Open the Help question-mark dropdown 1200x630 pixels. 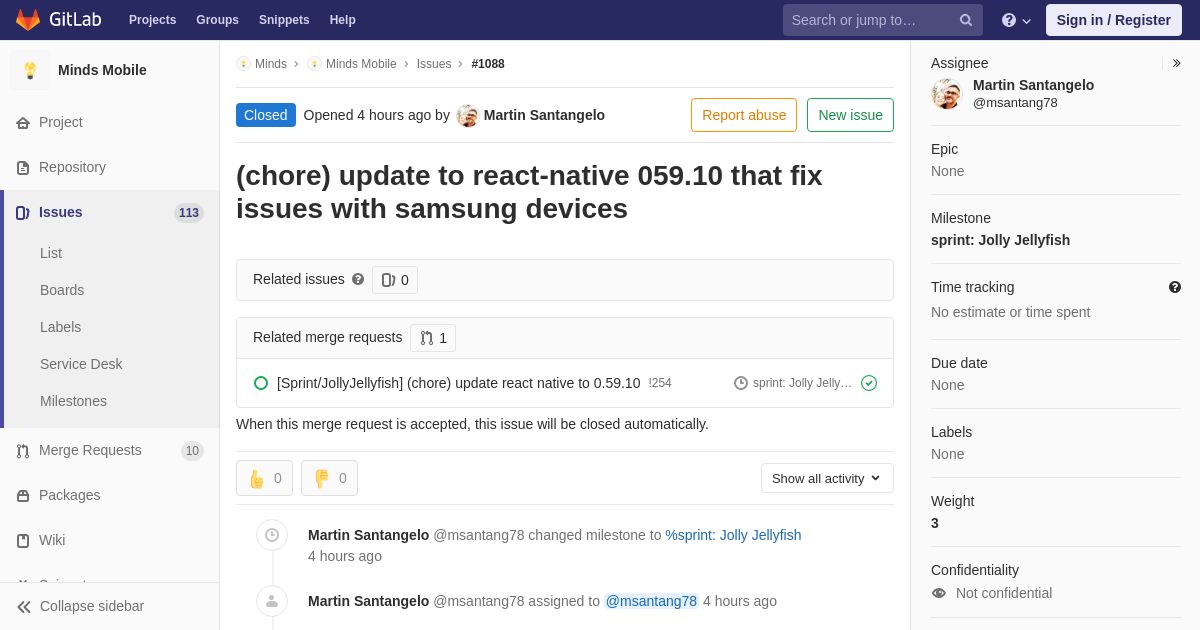click(x=1016, y=20)
